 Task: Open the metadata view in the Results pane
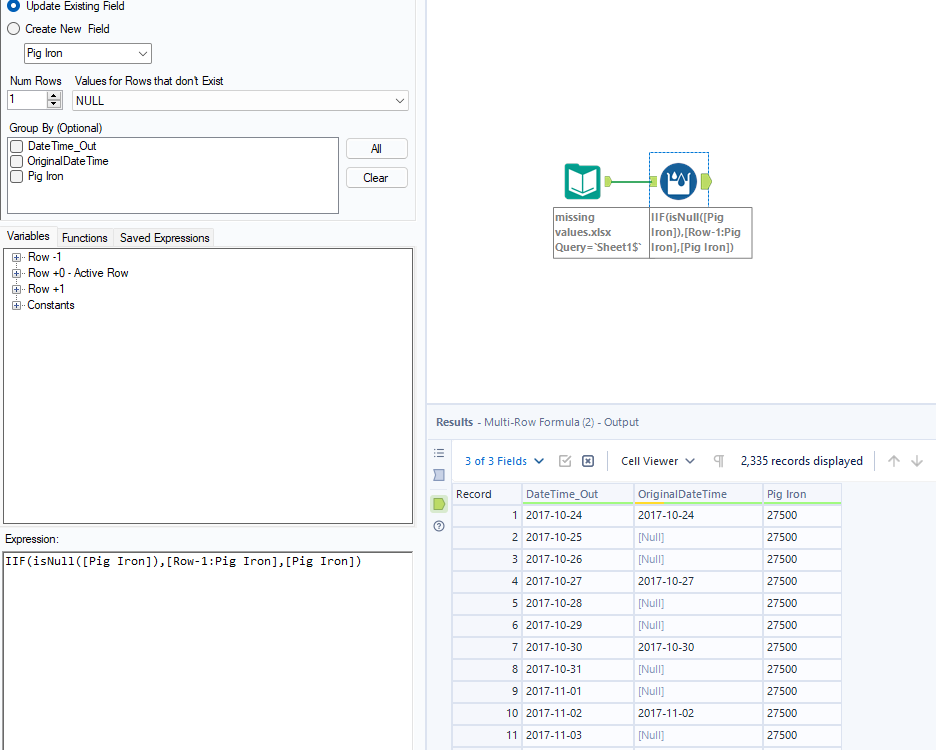[438, 453]
